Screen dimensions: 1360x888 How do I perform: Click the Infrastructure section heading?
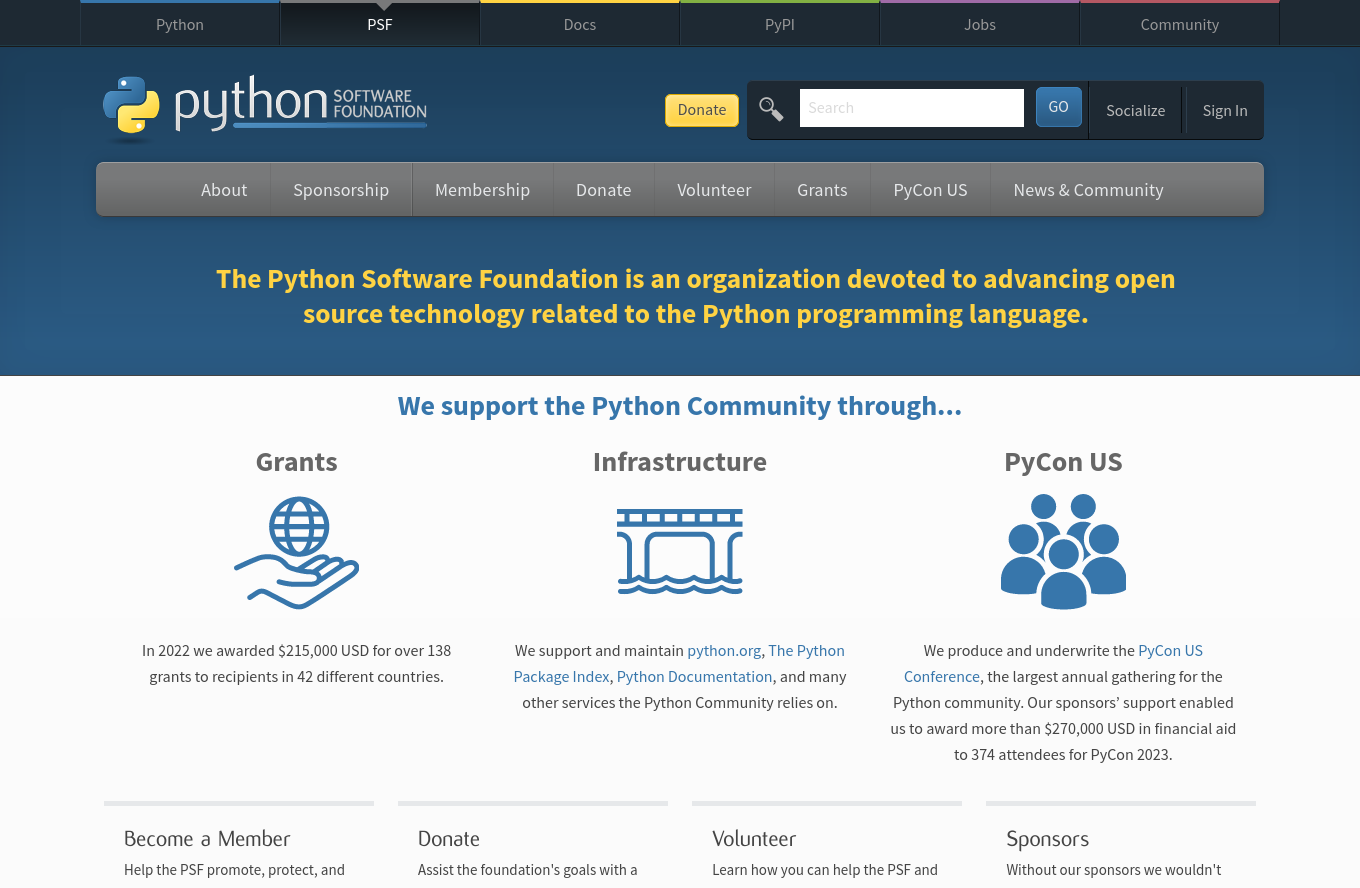coord(680,461)
